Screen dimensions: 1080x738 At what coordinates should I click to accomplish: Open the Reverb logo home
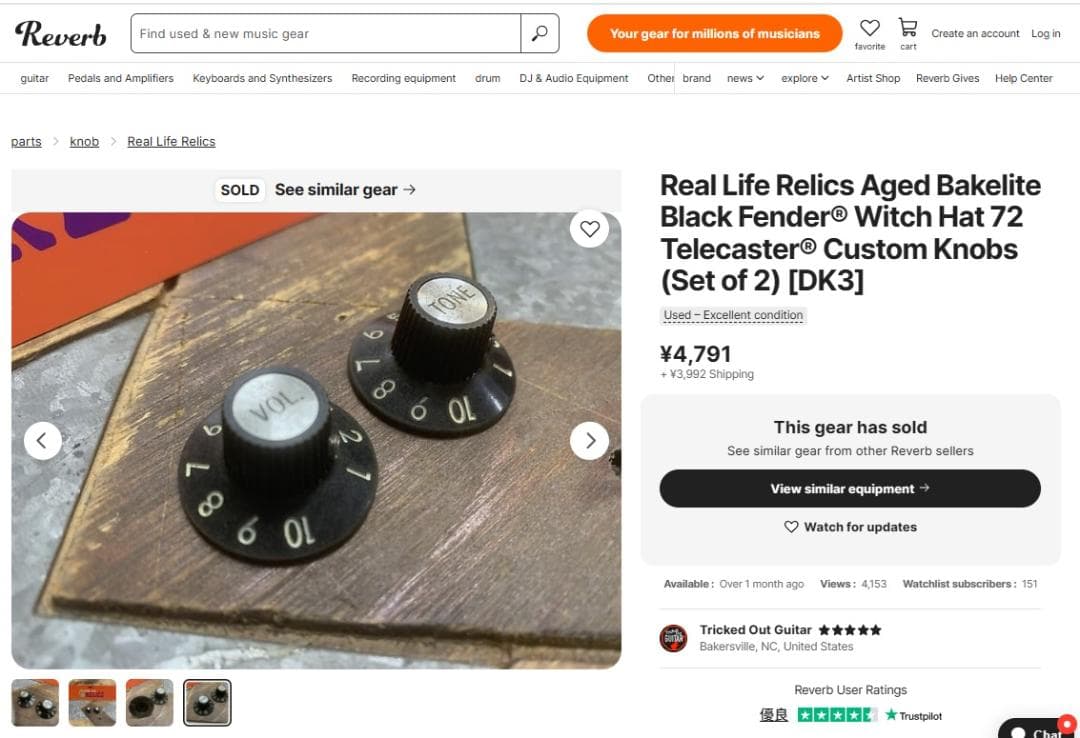[x=61, y=34]
